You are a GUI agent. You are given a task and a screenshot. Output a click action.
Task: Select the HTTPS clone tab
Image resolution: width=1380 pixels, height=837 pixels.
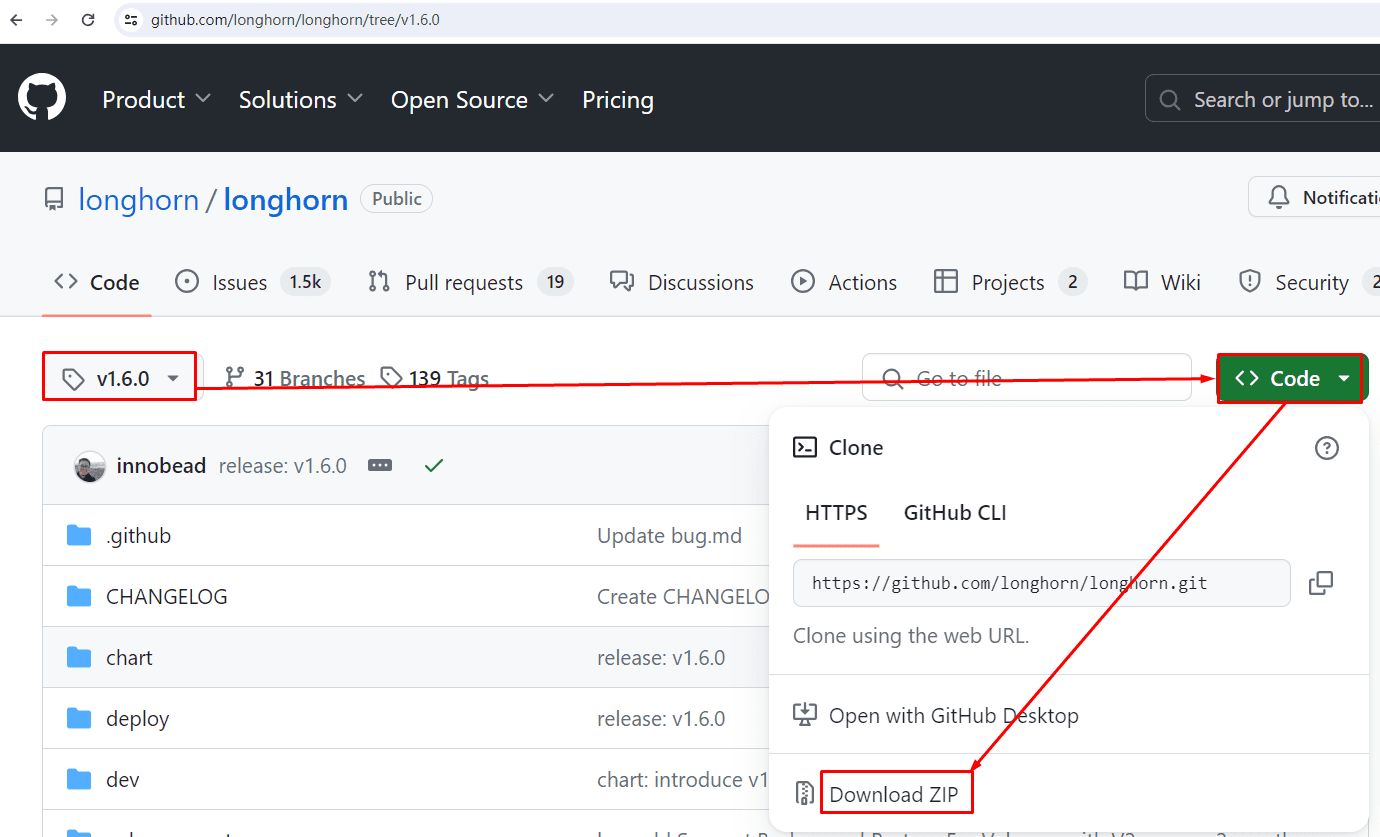point(836,513)
